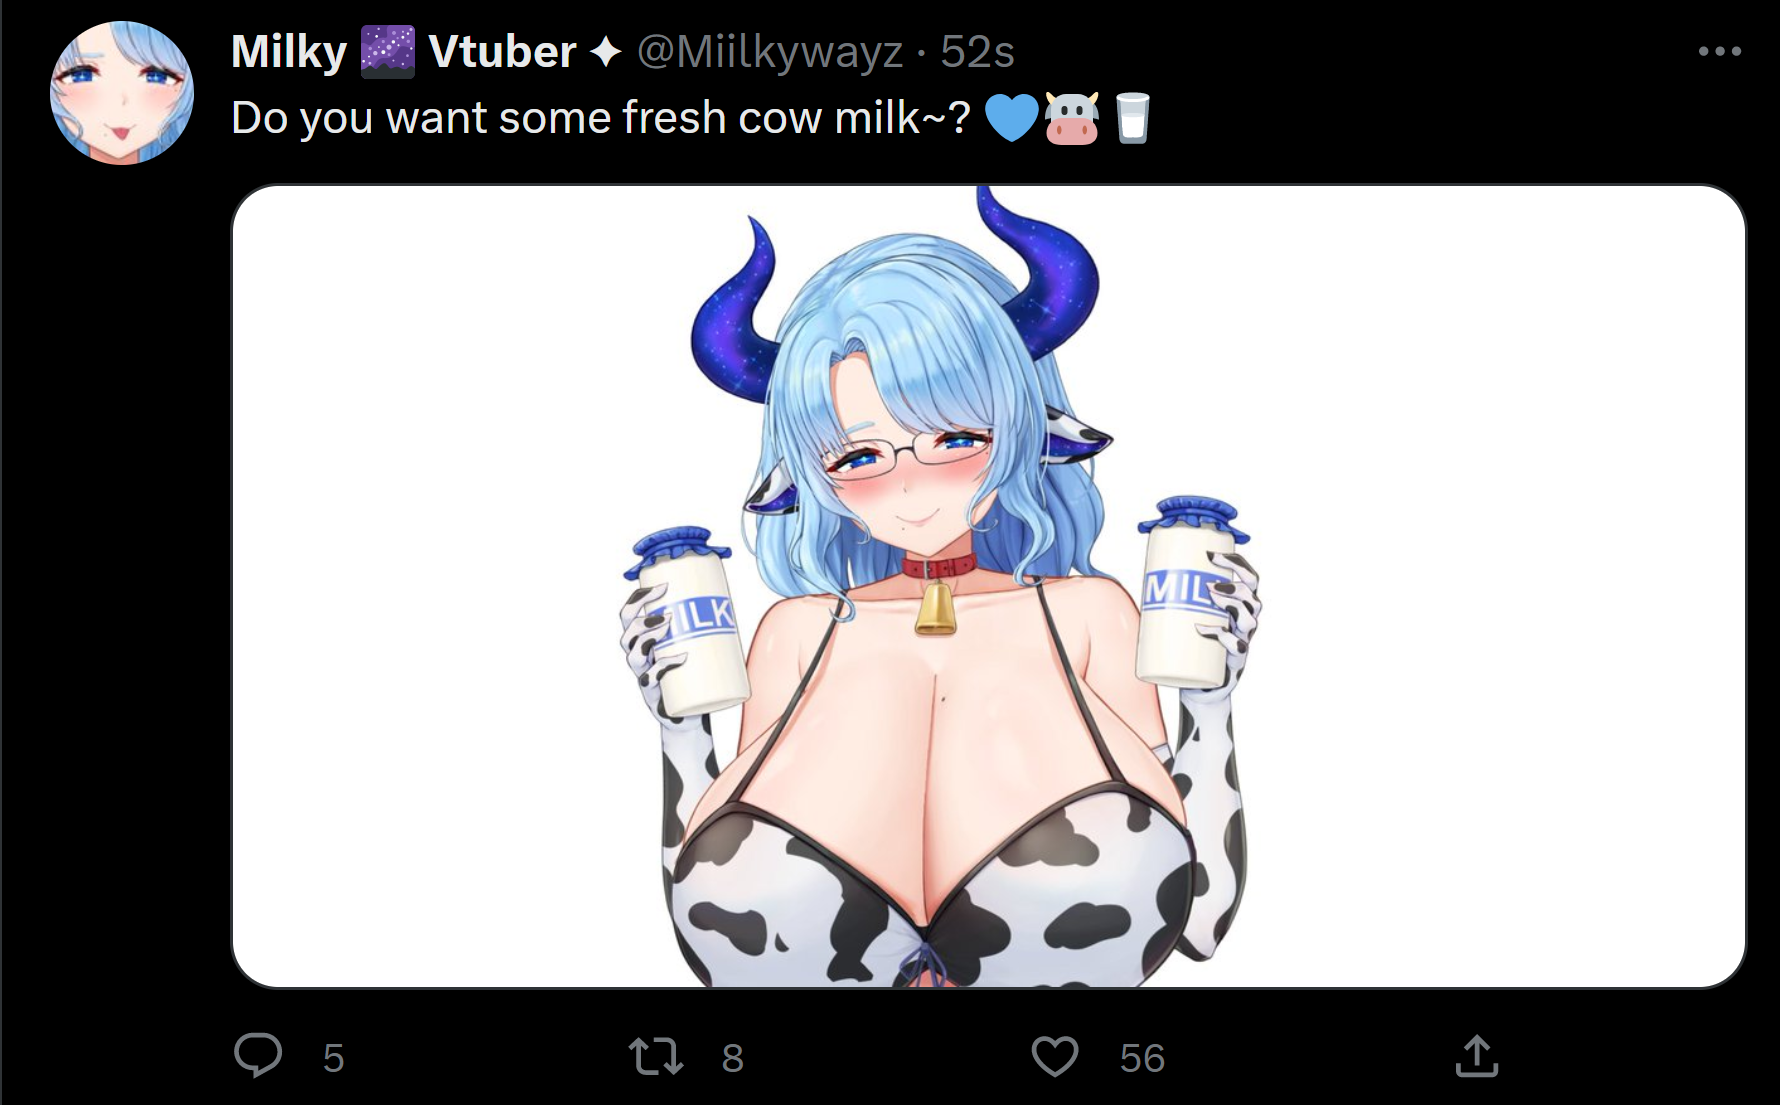The width and height of the screenshot is (1780, 1105).
Task: Open the three-dot more options menu
Action: (1719, 51)
